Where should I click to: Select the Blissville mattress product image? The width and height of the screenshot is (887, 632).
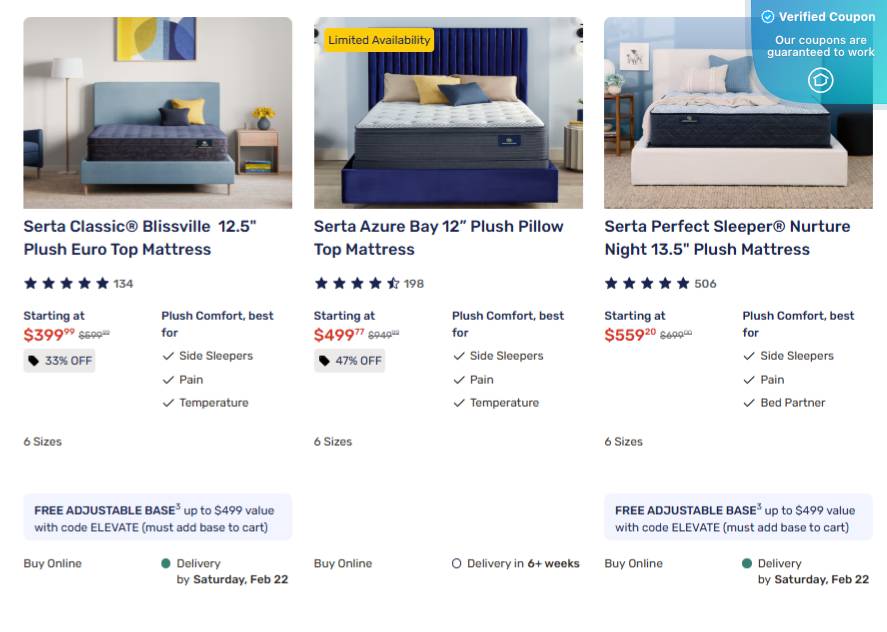click(158, 113)
